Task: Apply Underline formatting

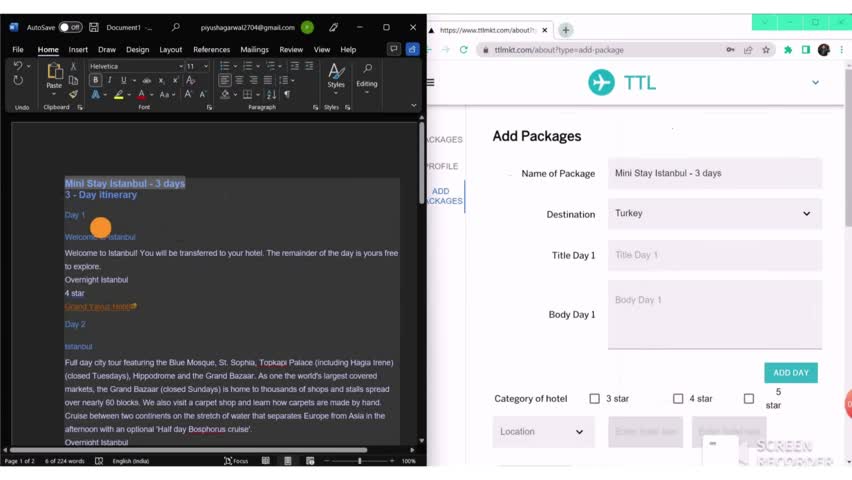Action: click(123, 80)
